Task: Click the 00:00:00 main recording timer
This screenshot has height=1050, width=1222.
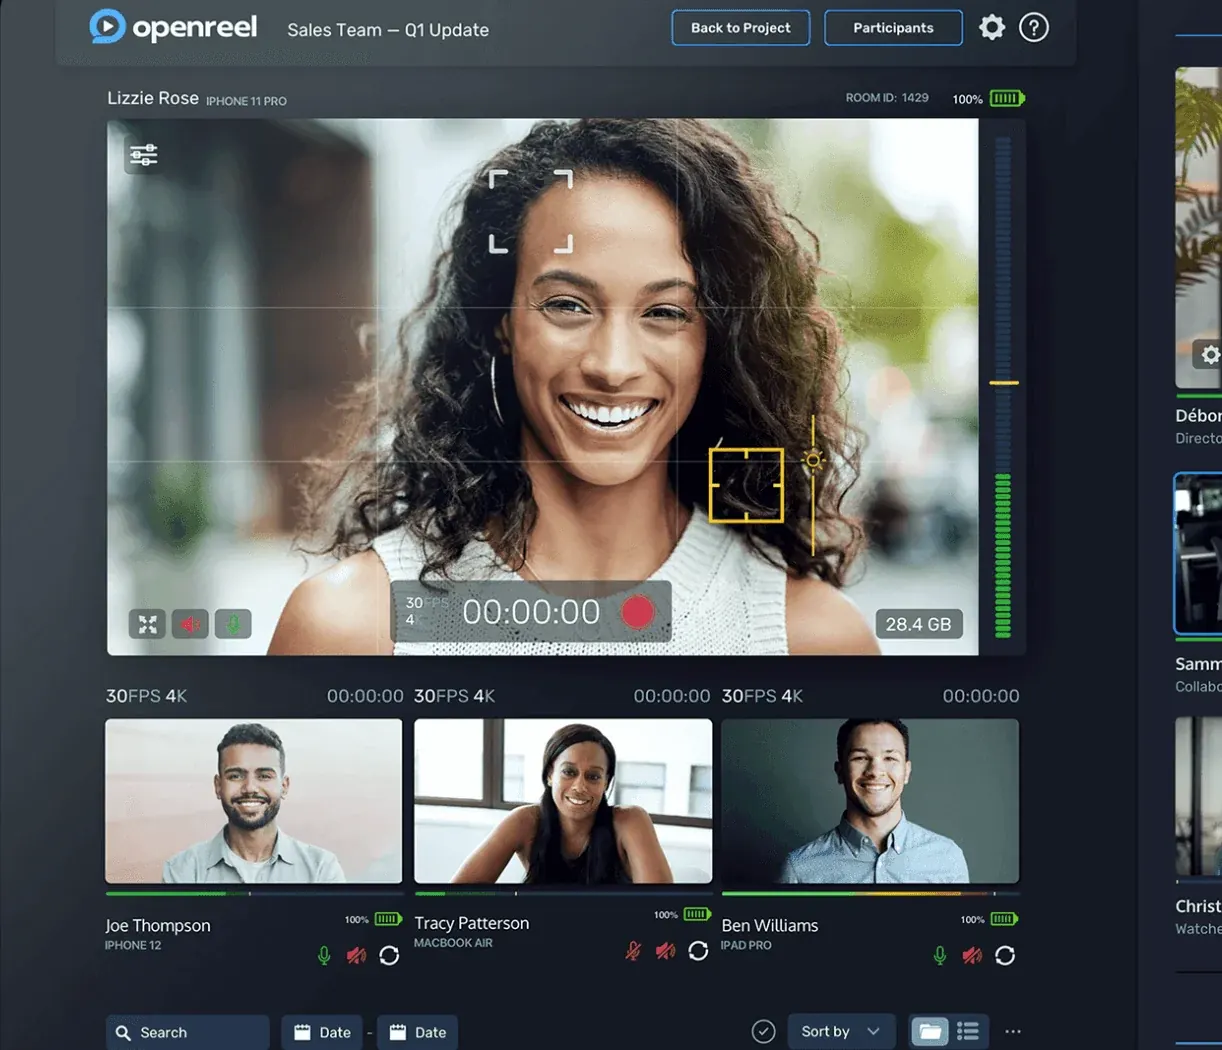Action: pyautogui.click(x=531, y=612)
